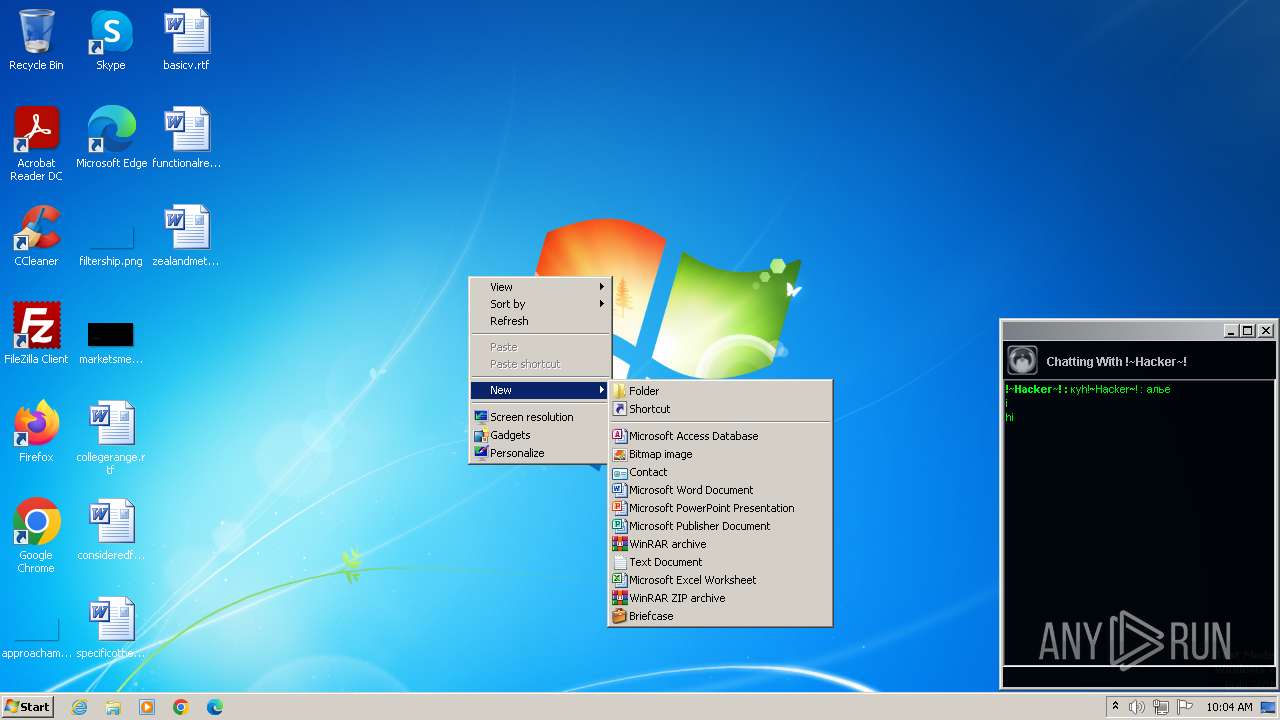The height and width of the screenshot is (720, 1280).
Task: Create new Microsoft Access Database
Action: pyautogui.click(x=720, y=436)
